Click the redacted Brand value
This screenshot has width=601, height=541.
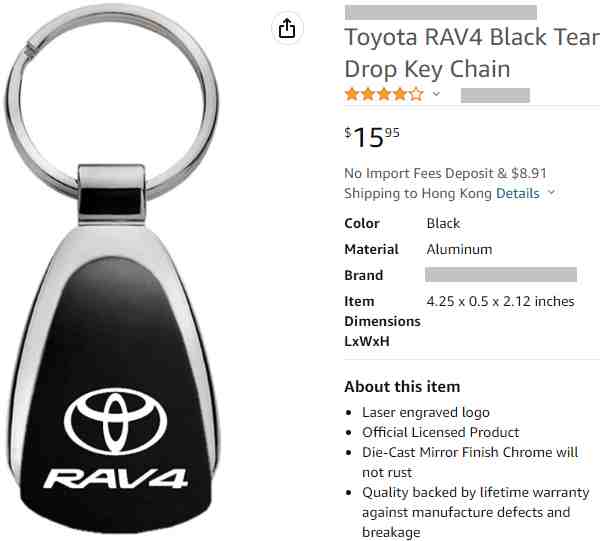coord(501,275)
